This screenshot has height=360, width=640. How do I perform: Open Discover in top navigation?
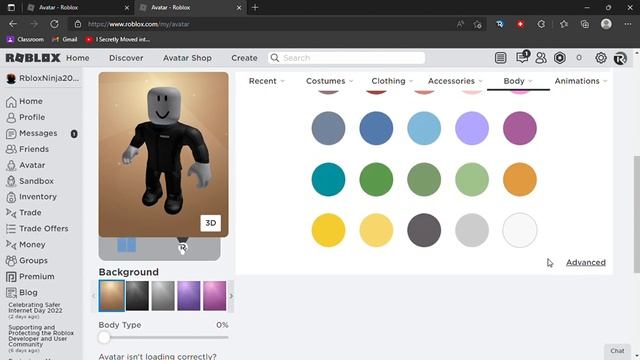pos(126,58)
